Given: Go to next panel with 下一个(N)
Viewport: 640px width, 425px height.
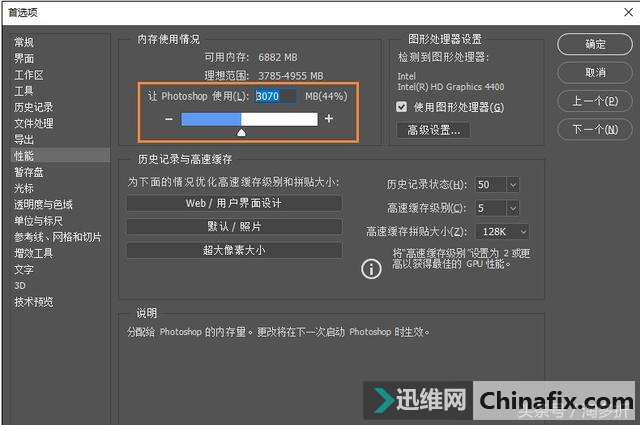Looking at the screenshot, I should (595, 130).
